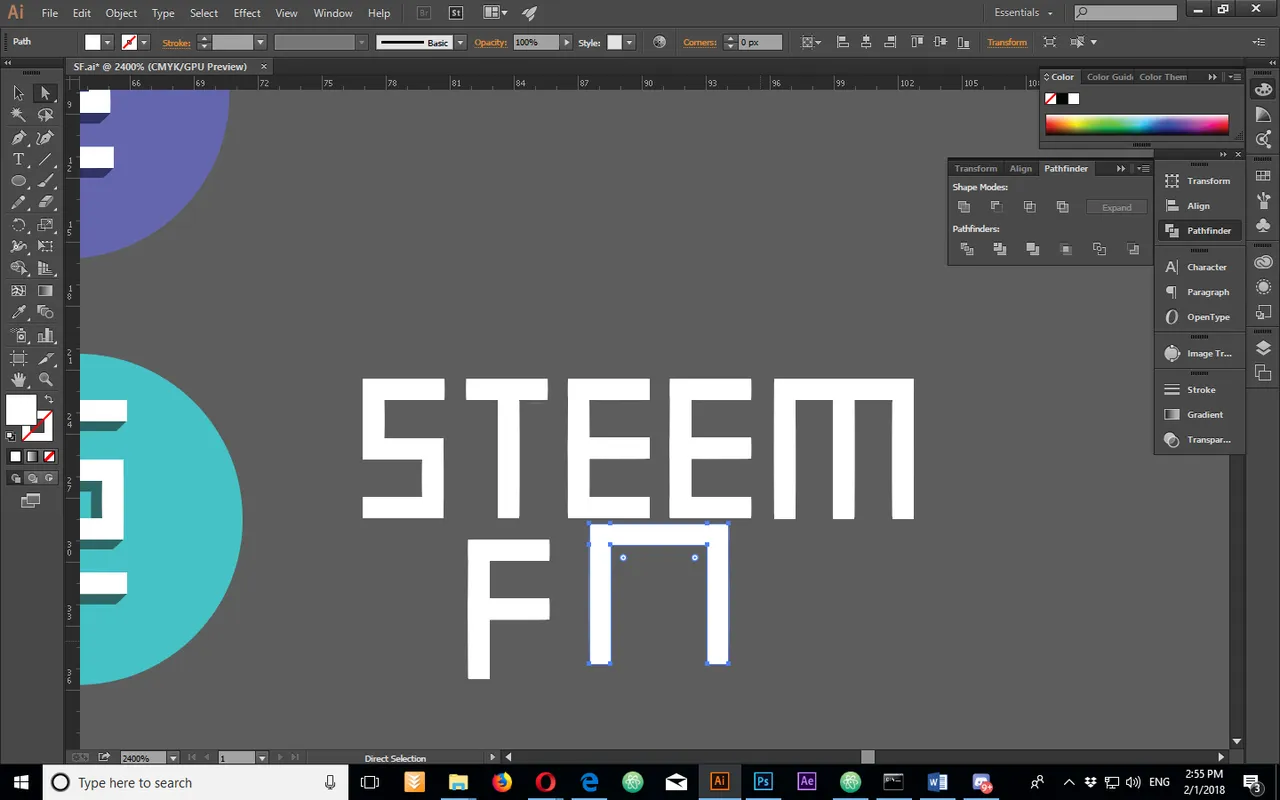Image resolution: width=1280 pixels, height=800 pixels.
Task: Open the Effect menu
Action: click(x=247, y=13)
